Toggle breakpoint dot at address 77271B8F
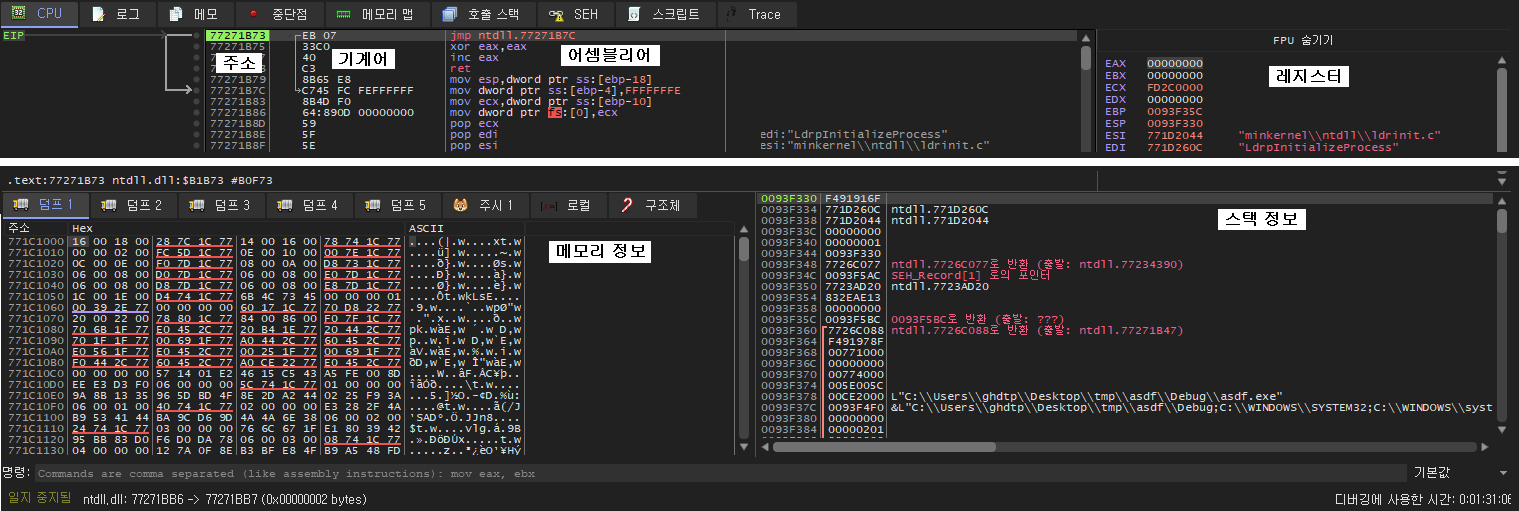The height and width of the screenshot is (511, 1519). [197, 145]
